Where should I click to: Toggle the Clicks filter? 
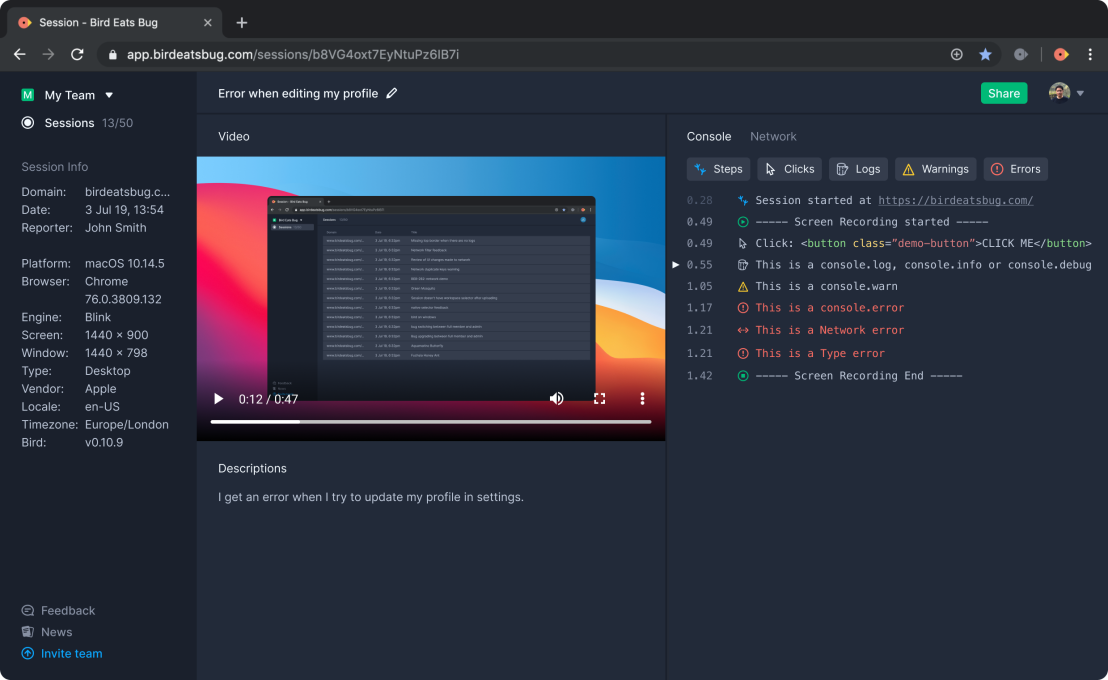point(789,169)
